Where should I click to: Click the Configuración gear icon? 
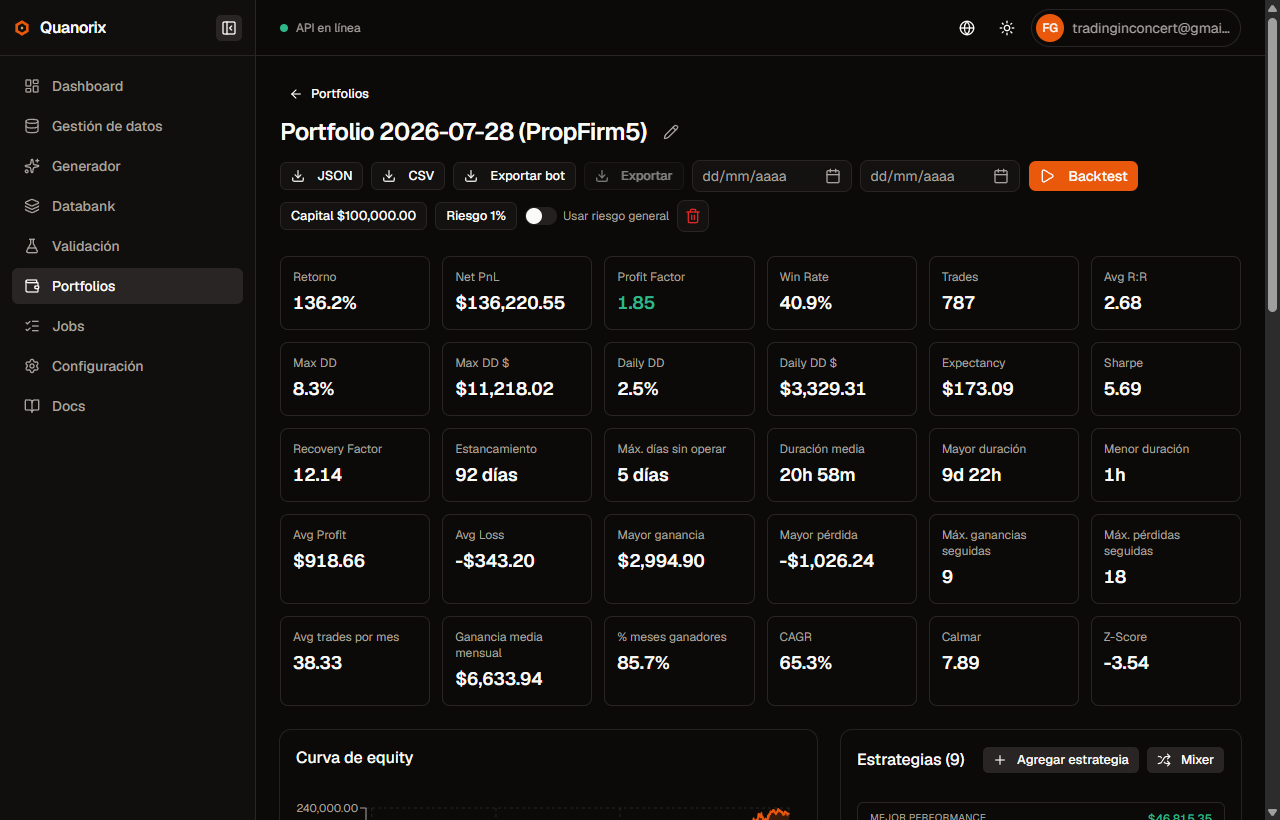click(32, 366)
